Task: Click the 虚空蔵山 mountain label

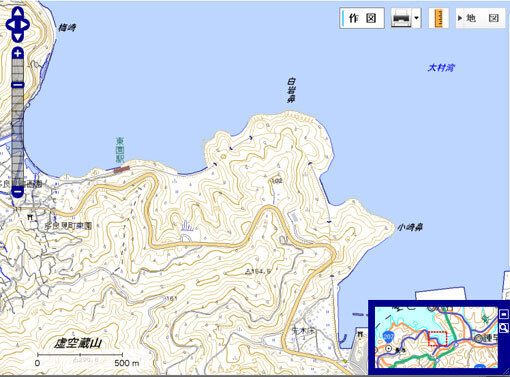Action: [x=78, y=343]
